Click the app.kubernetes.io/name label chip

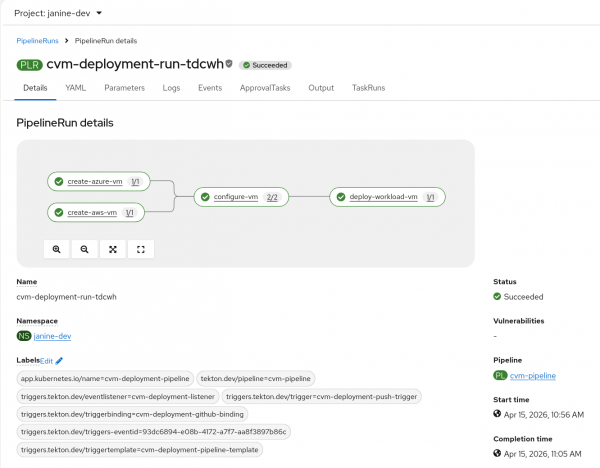[x=105, y=378]
